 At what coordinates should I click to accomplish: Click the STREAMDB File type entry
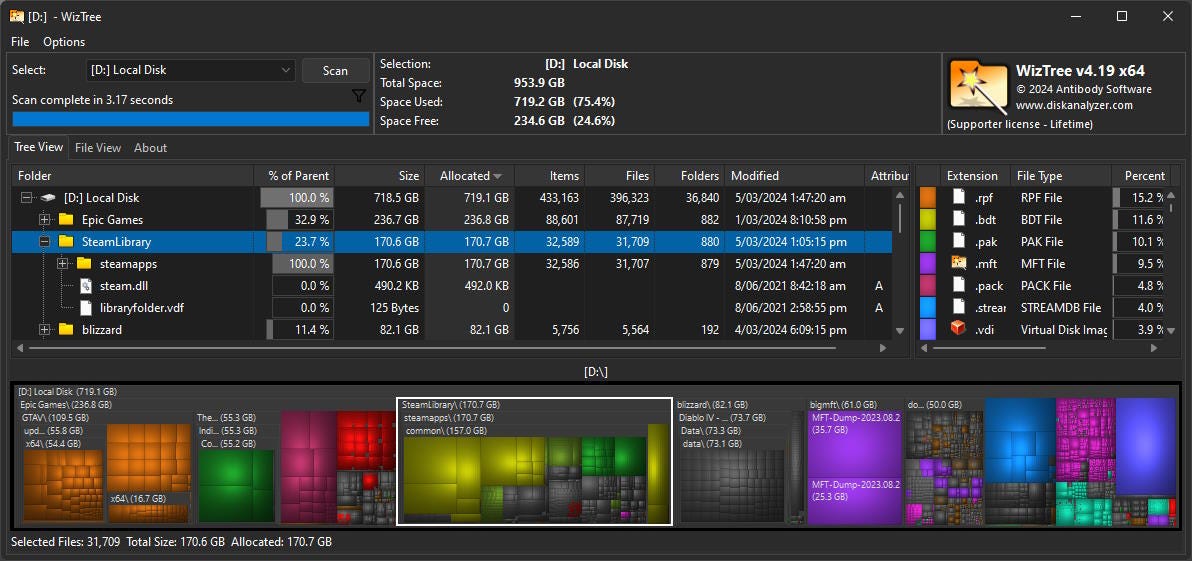[1060, 308]
